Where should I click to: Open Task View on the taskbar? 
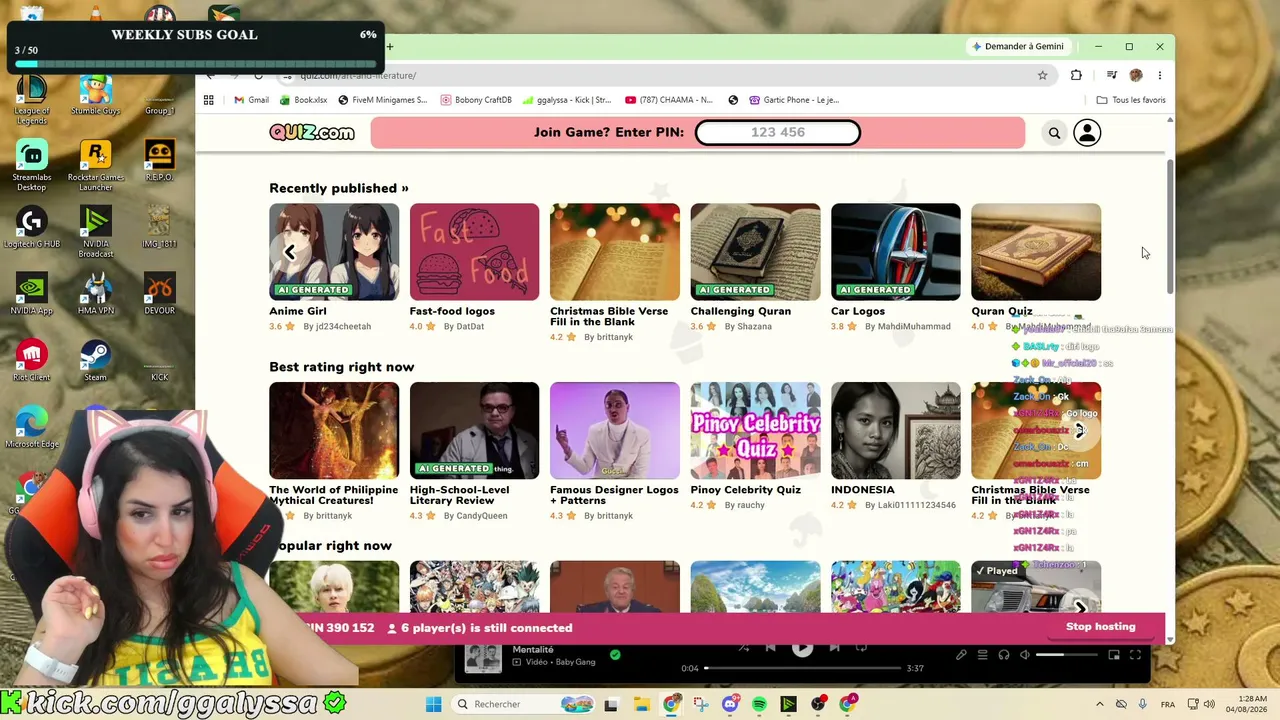pos(611,704)
